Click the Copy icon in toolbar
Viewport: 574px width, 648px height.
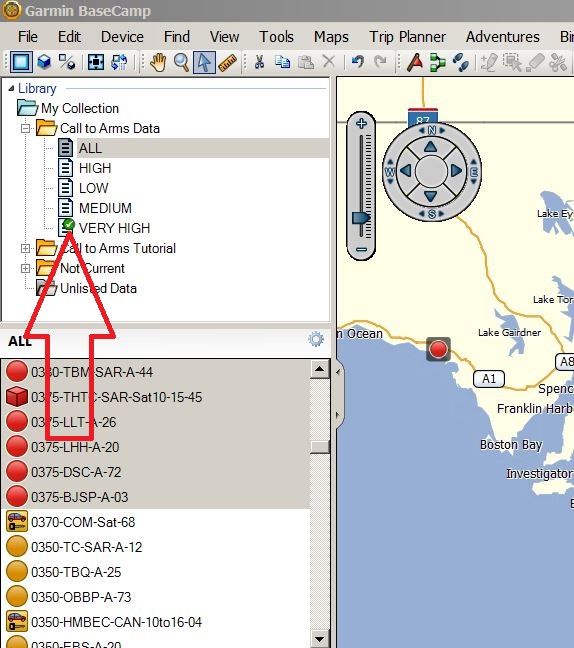pos(283,62)
